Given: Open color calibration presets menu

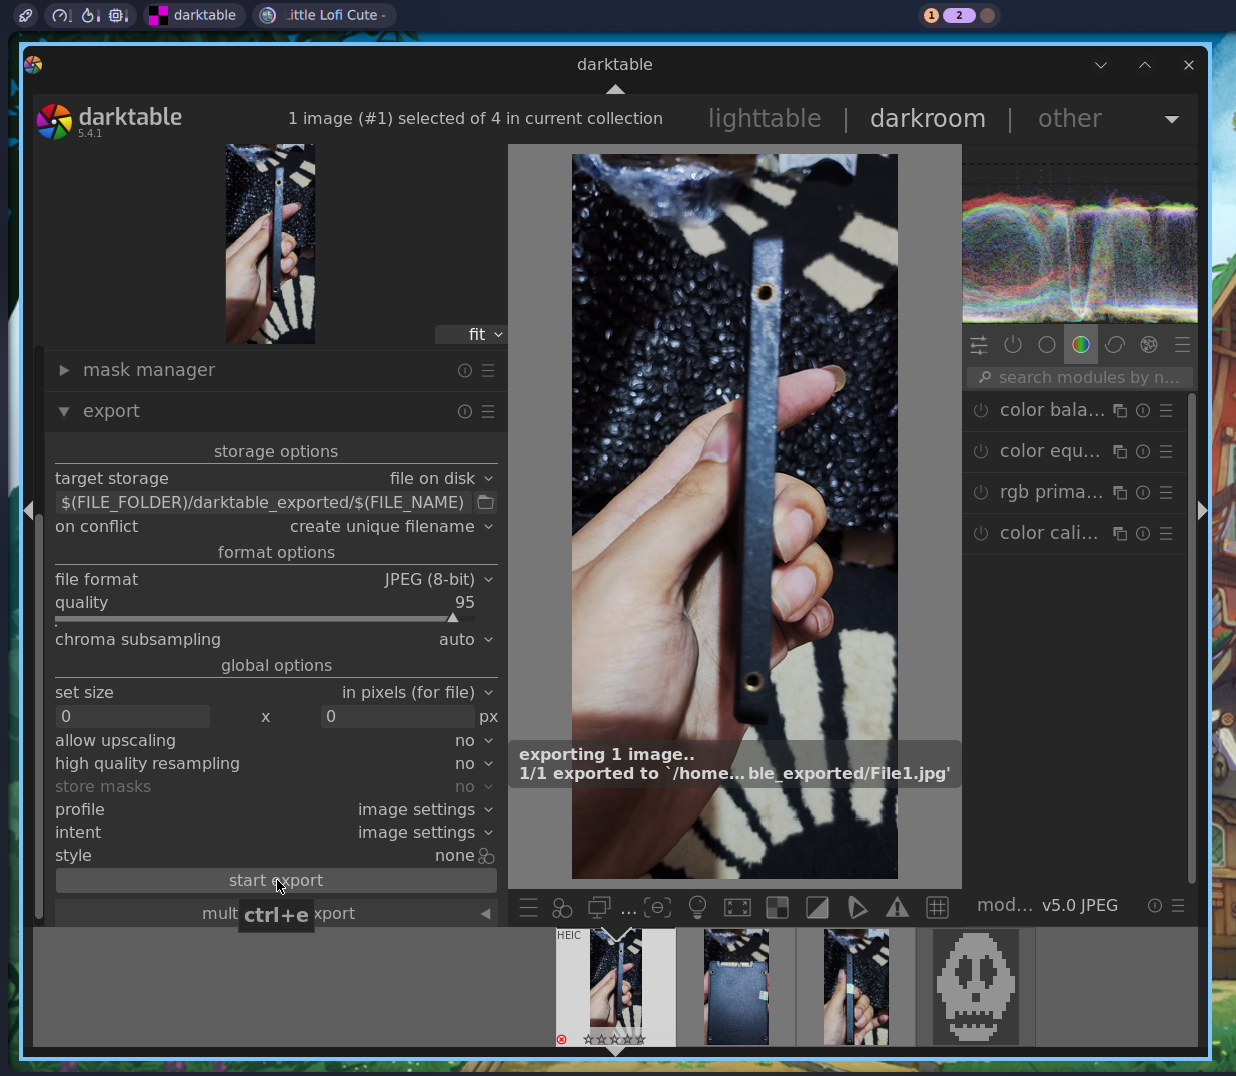Looking at the screenshot, I should (1166, 534).
